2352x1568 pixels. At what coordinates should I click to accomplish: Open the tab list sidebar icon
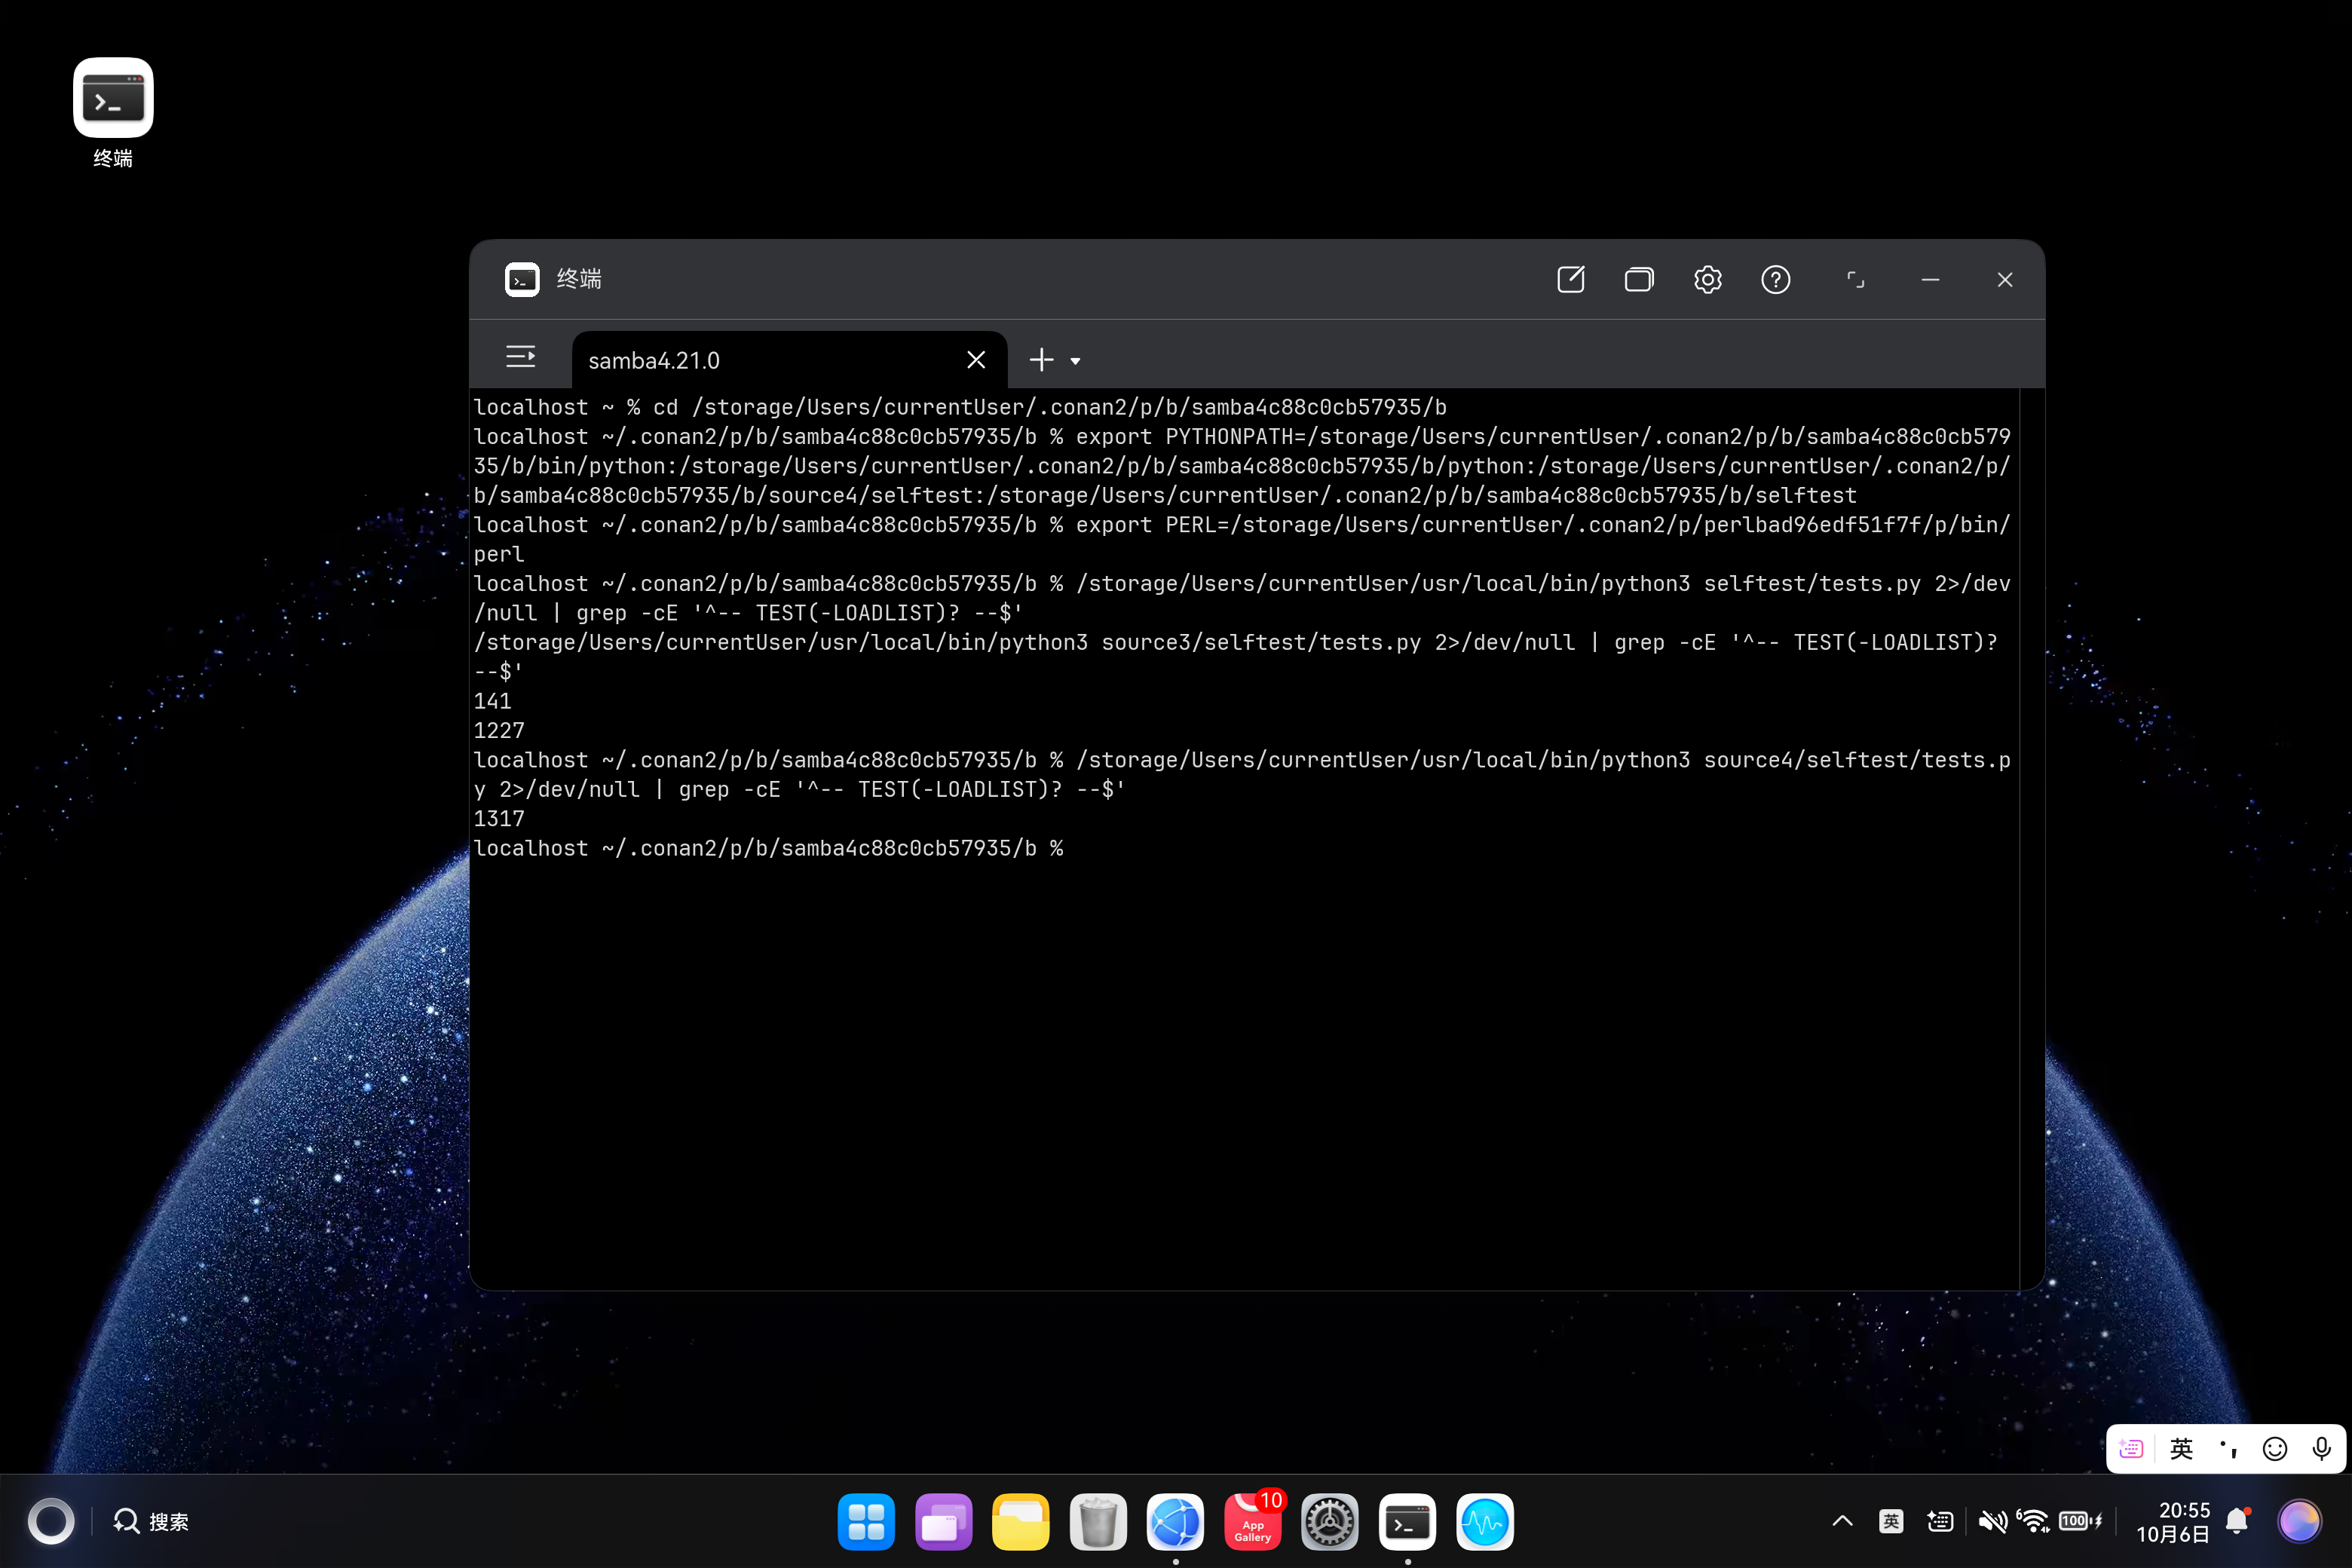[521, 357]
